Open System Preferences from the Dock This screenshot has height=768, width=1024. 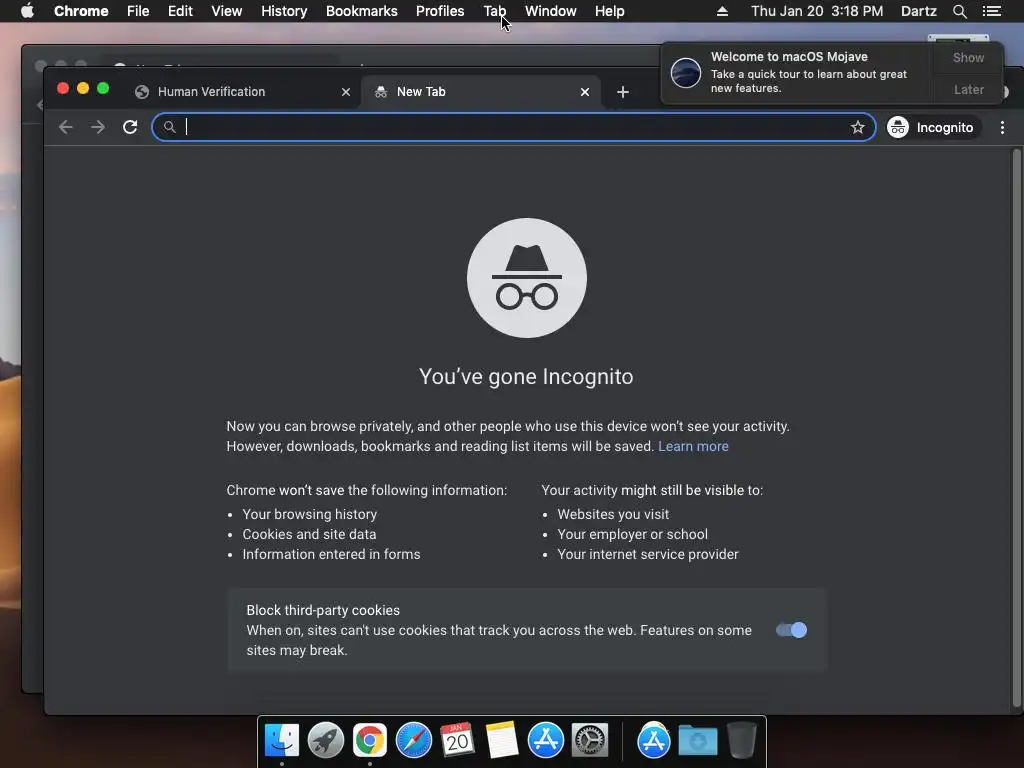pyautogui.click(x=590, y=741)
